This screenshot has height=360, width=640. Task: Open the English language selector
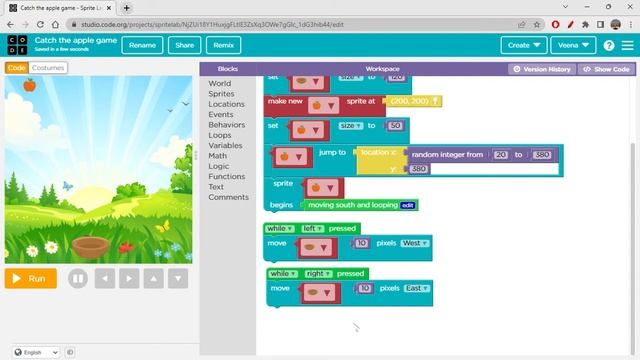pyautogui.click(x=36, y=352)
